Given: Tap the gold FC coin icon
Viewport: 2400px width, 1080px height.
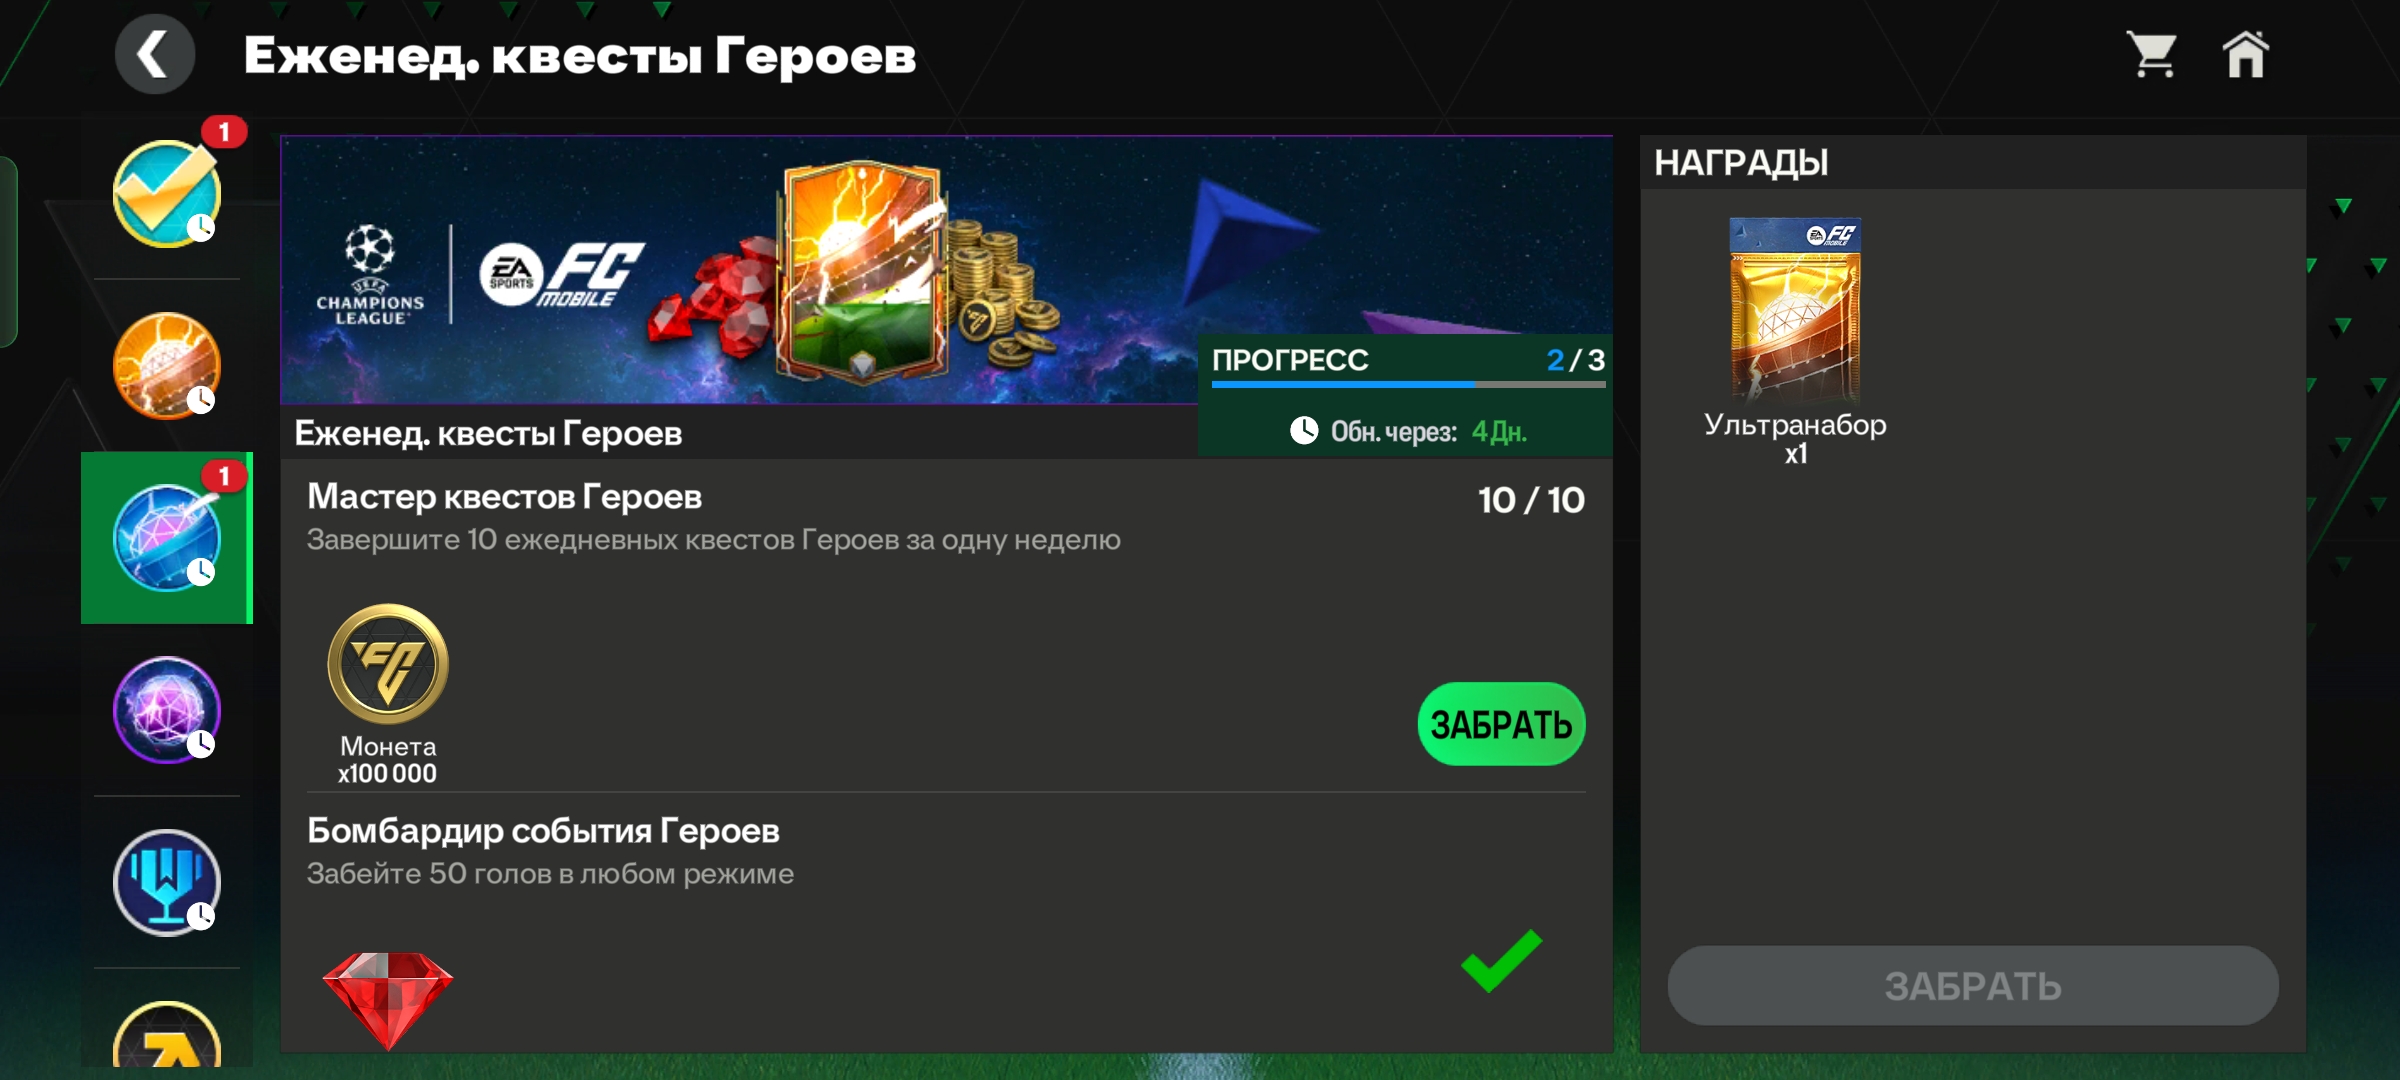Looking at the screenshot, I should pyautogui.click(x=388, y=664).
